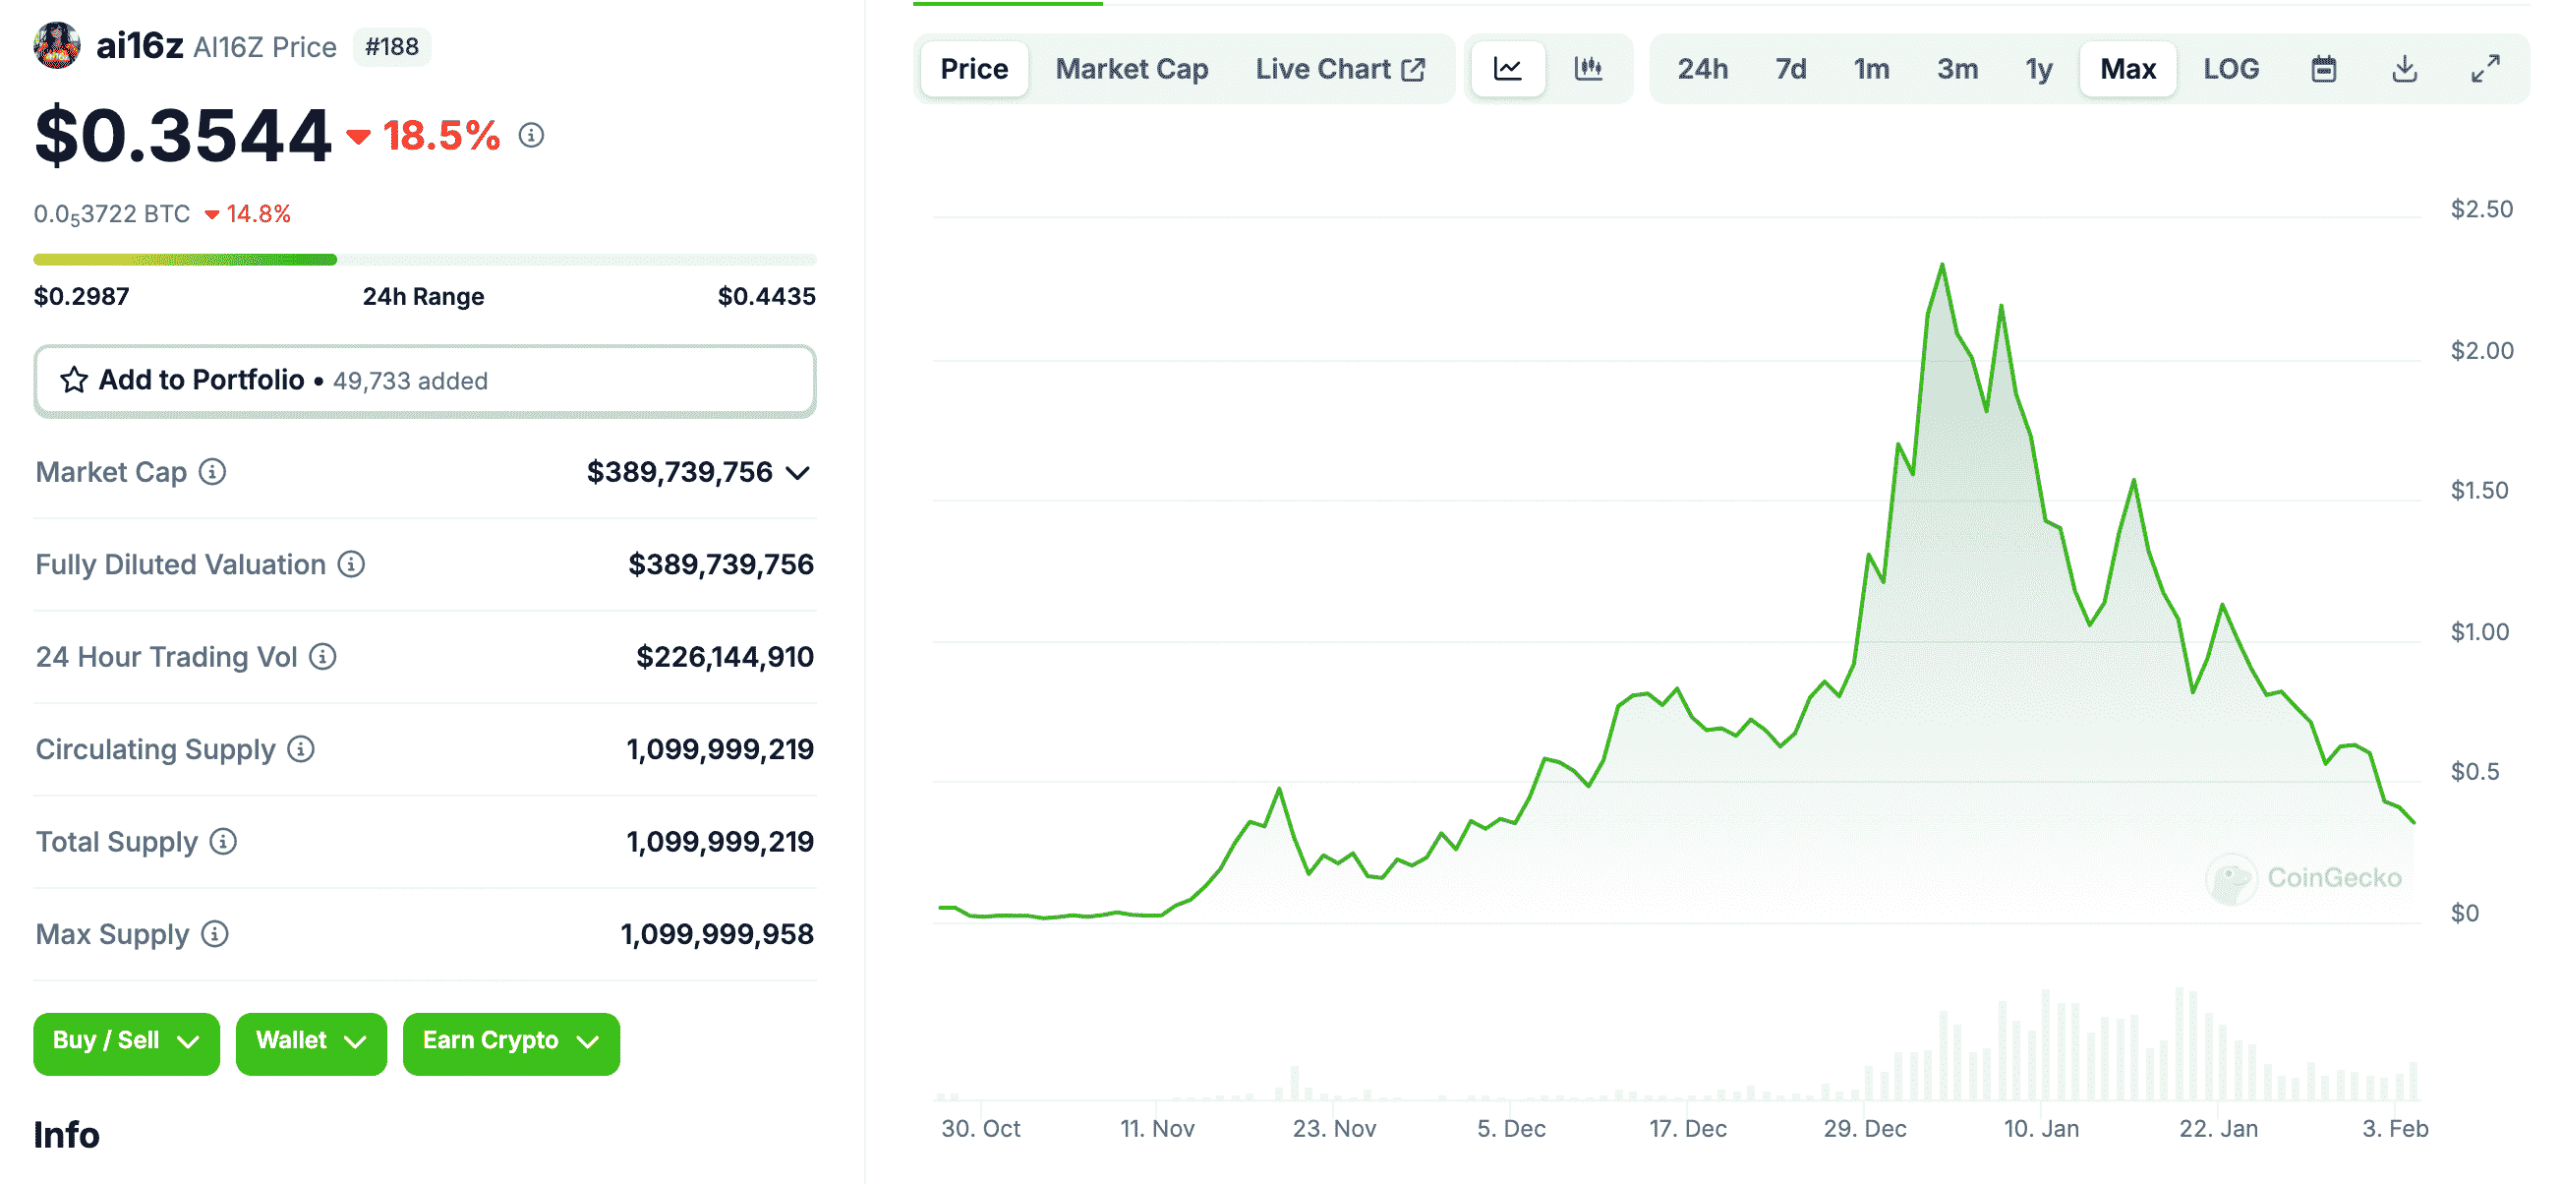Set chart range to 3m
Image resolution: width=2560 pixels, height=1184 pixels.
(1957, 69)
